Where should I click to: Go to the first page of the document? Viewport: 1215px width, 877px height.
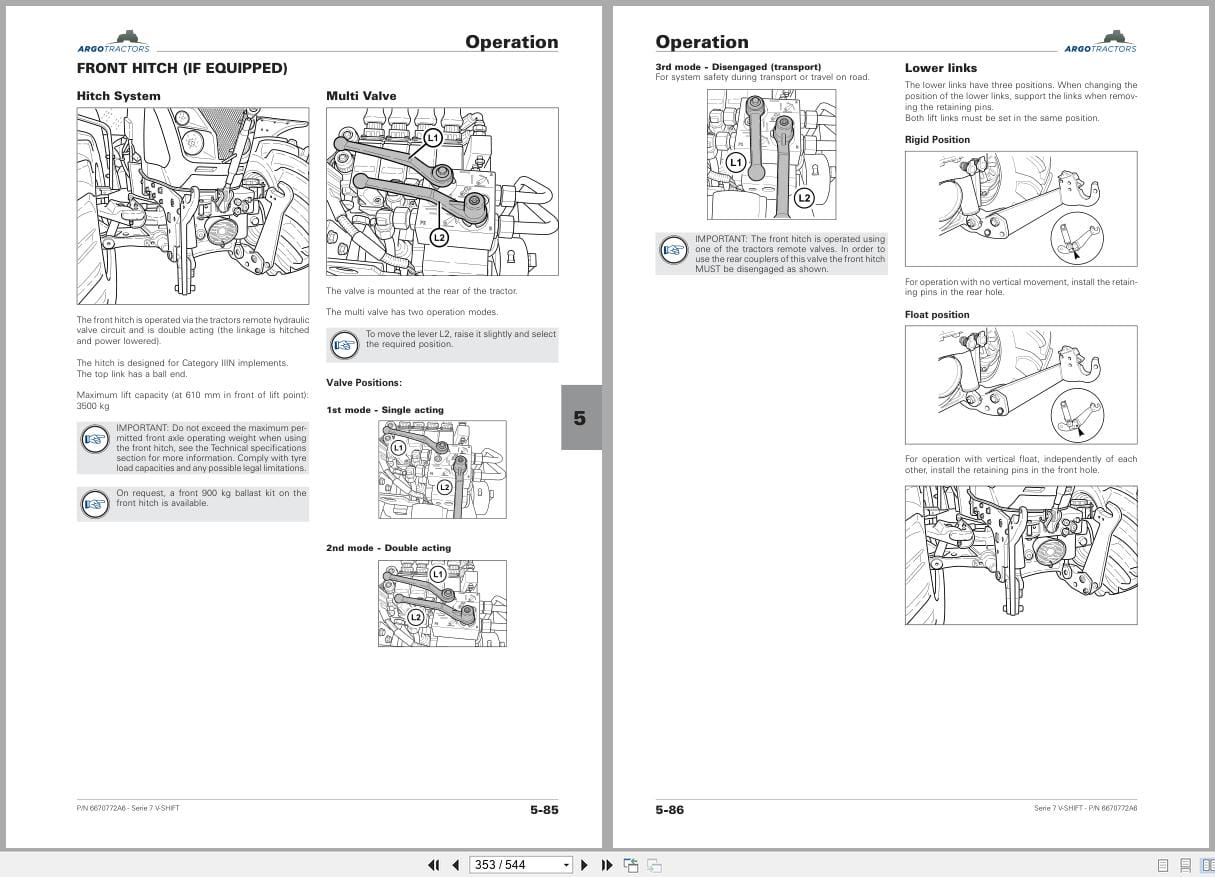tap(434, 864)
